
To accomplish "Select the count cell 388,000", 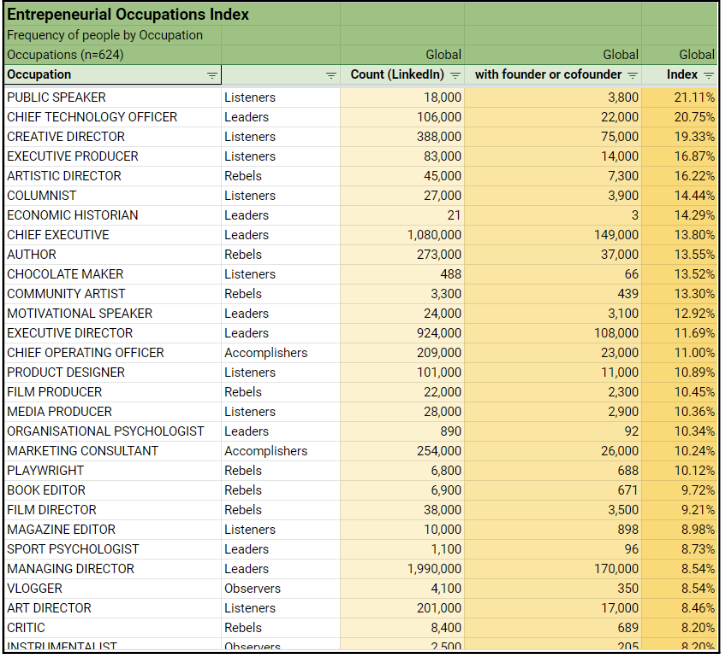I will coord(402,137).
